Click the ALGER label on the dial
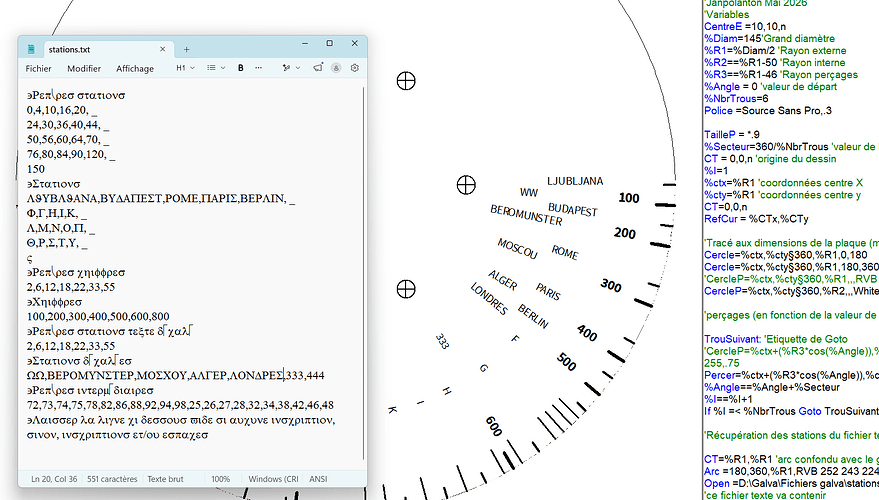879x500 pixels. pos(502,280)
